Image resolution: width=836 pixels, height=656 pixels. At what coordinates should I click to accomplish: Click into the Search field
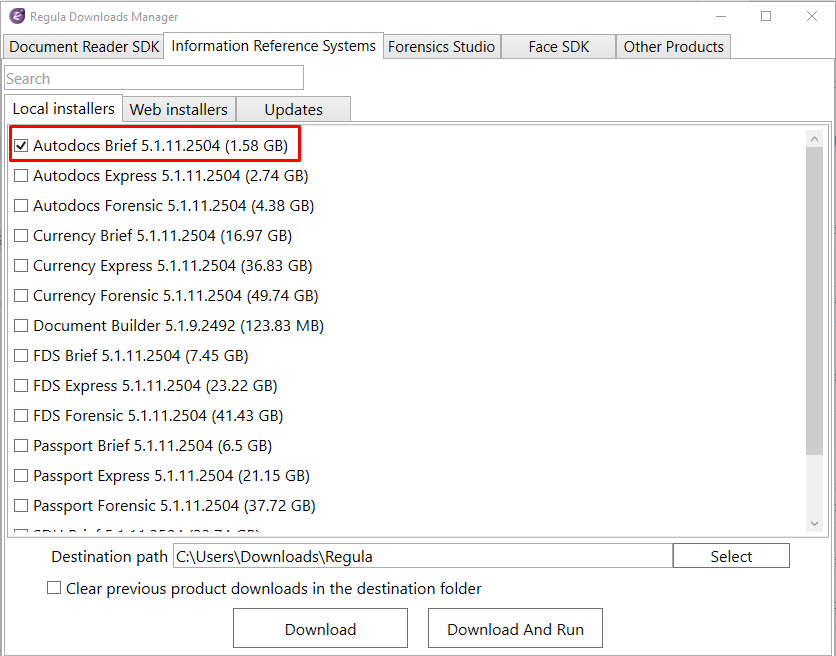(x=154, y=78)
